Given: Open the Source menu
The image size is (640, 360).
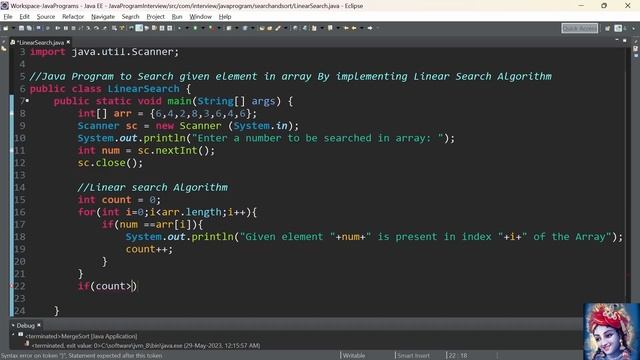Looking at the screenshot, I should coord(46,17).
